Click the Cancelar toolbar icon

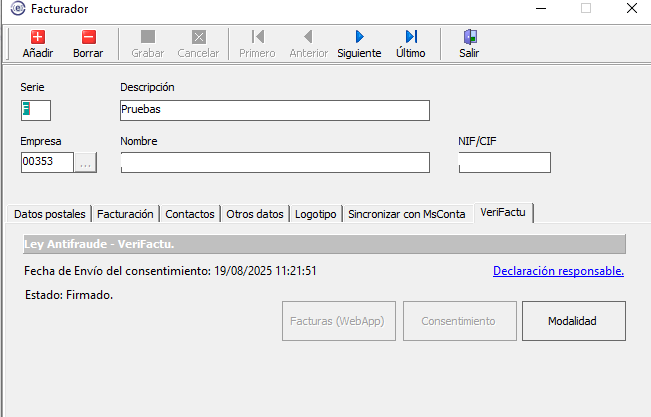click(x=198, y=37)
